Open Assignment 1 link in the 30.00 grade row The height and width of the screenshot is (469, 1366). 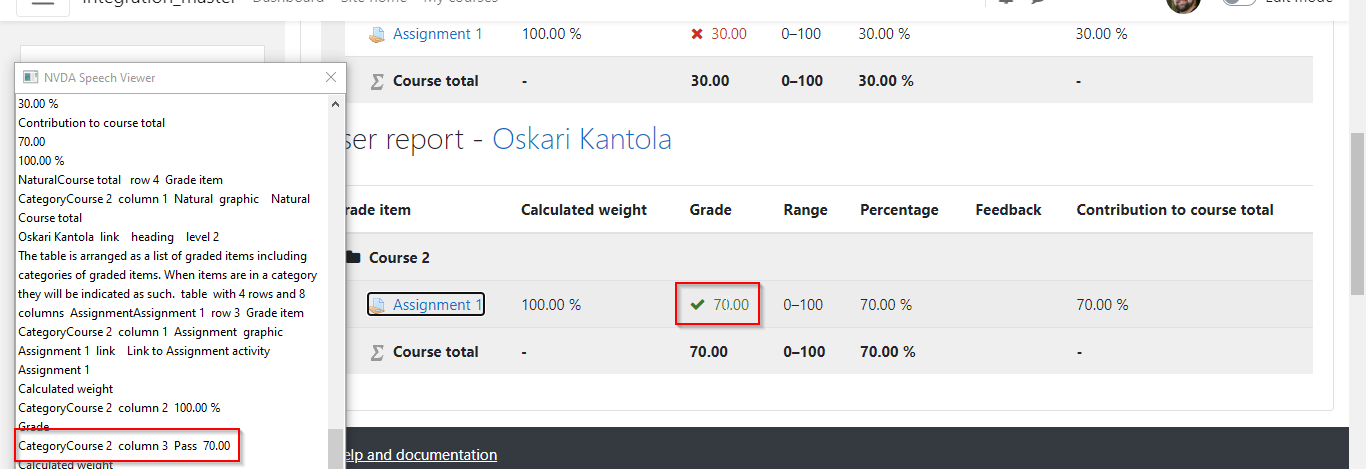tap(437, 34)
